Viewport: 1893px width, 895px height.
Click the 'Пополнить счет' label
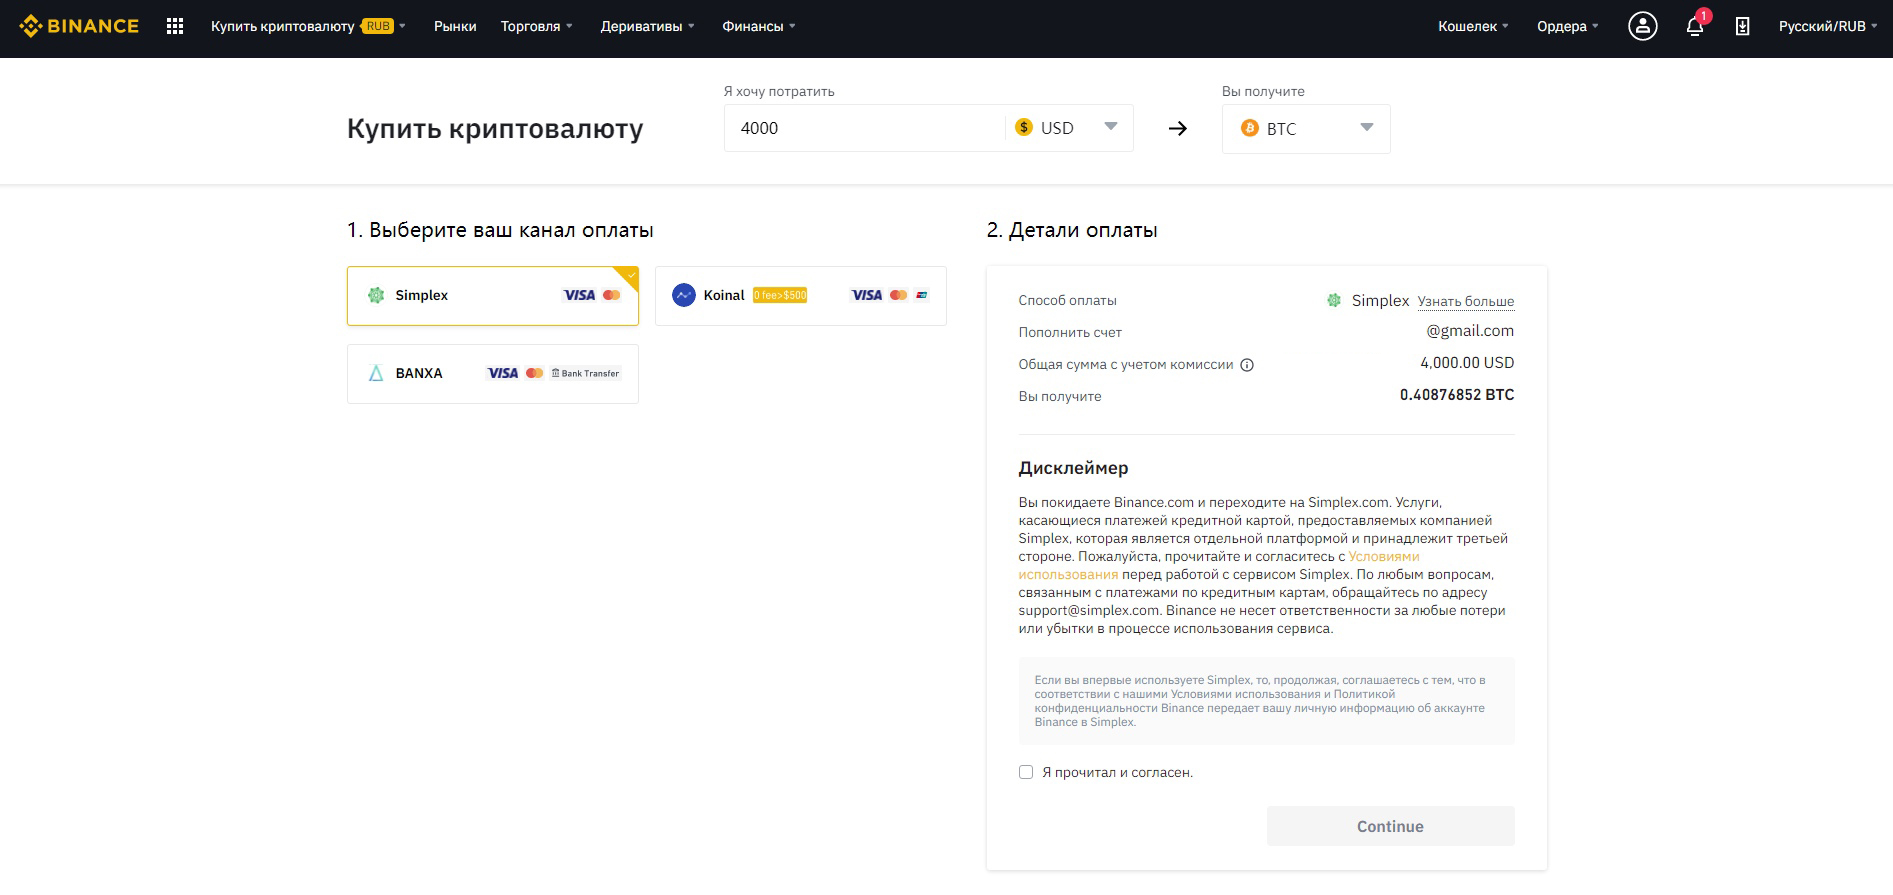point(1070,332)
